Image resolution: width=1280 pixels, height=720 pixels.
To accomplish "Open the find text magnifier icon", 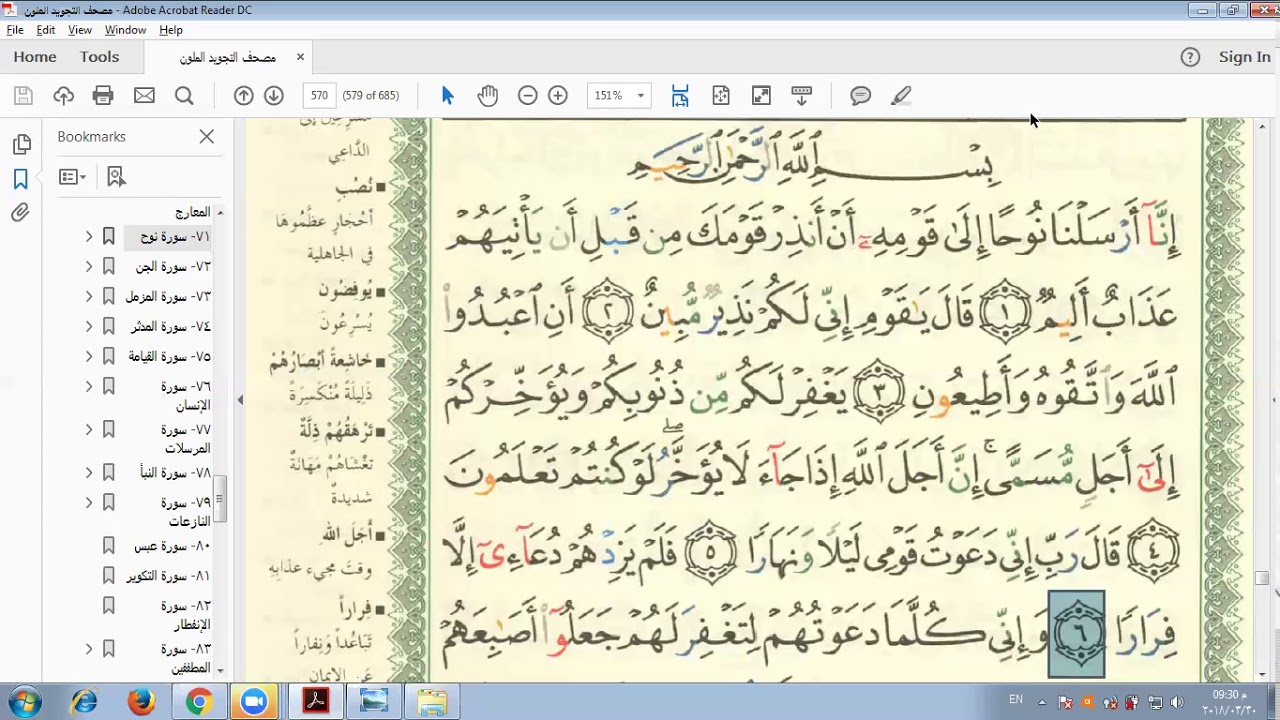I will click(x=184, y=95).
